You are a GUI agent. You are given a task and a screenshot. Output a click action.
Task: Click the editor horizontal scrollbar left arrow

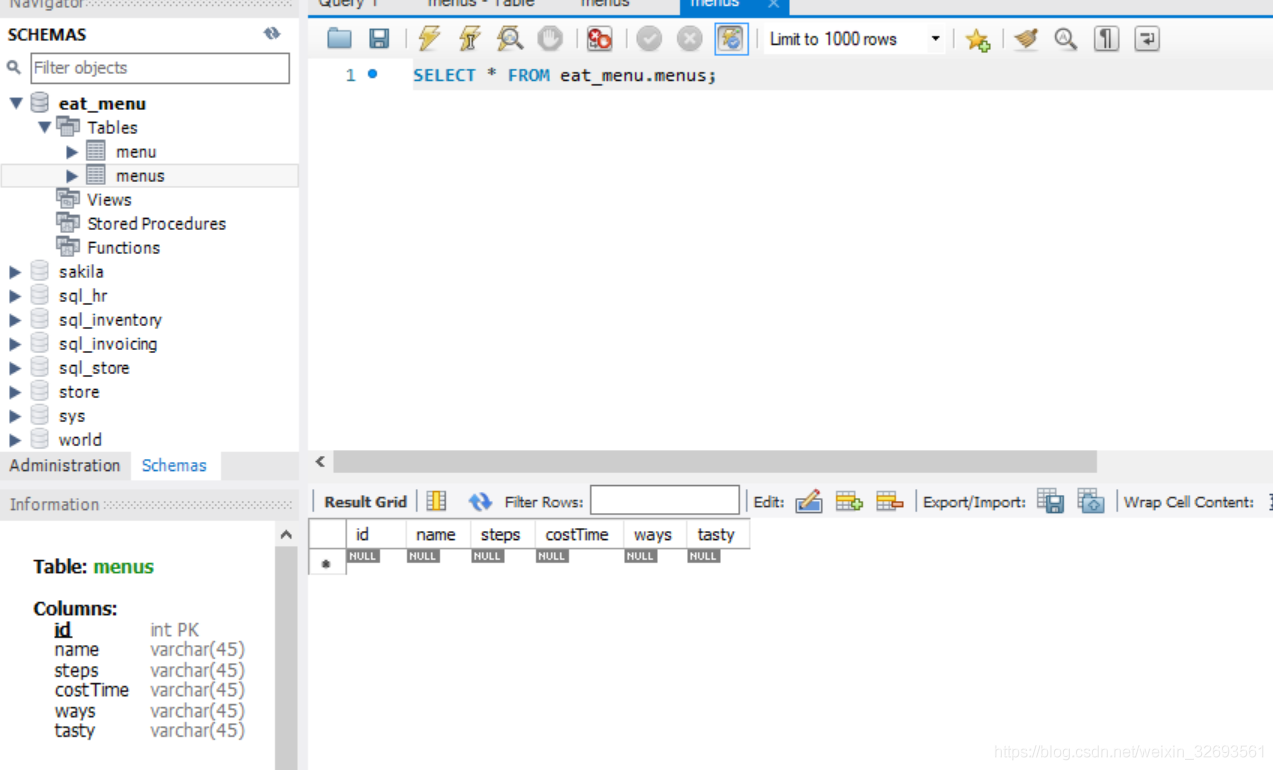pos(320,461)
